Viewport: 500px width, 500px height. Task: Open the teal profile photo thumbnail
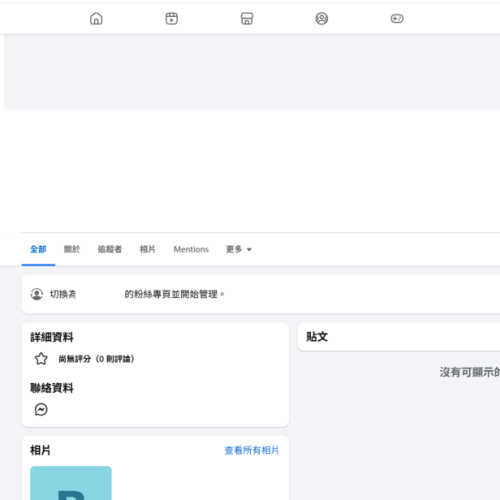71,483
